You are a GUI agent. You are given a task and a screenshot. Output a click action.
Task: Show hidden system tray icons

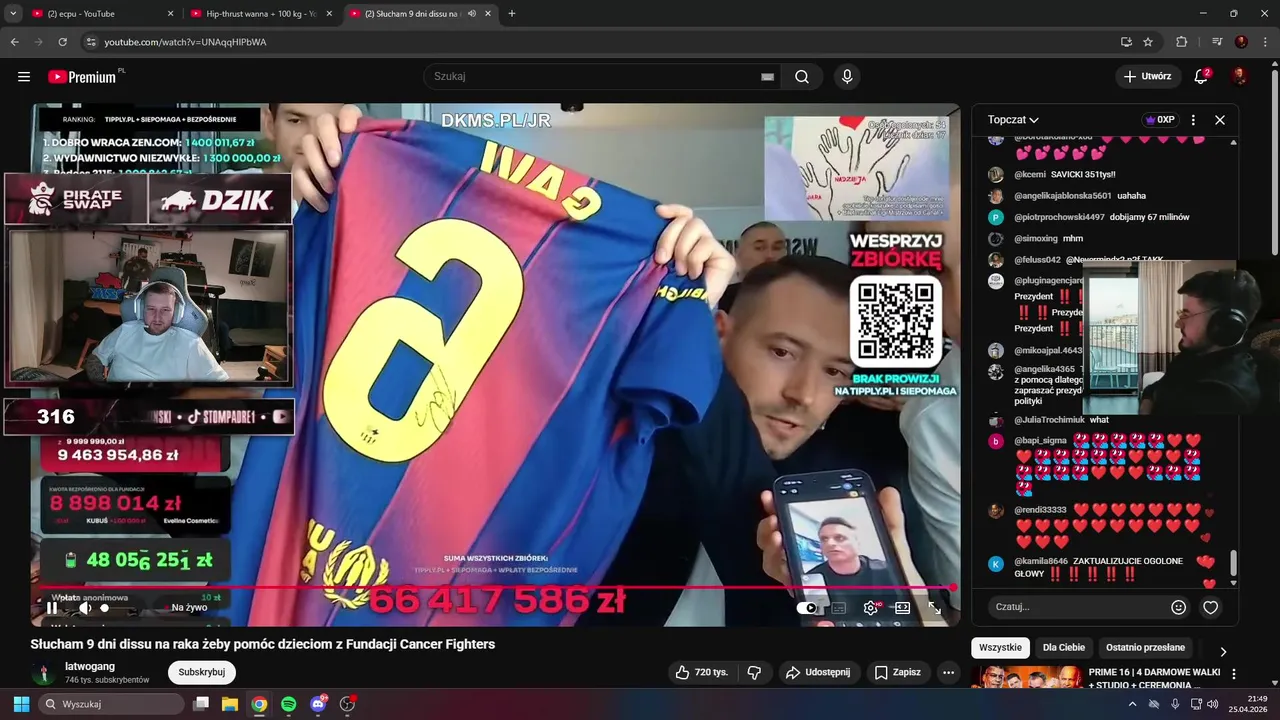pos(1132,704)
